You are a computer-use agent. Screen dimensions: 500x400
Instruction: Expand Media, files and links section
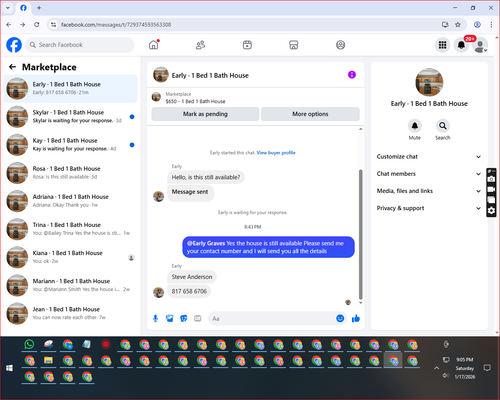click(429, 191)
